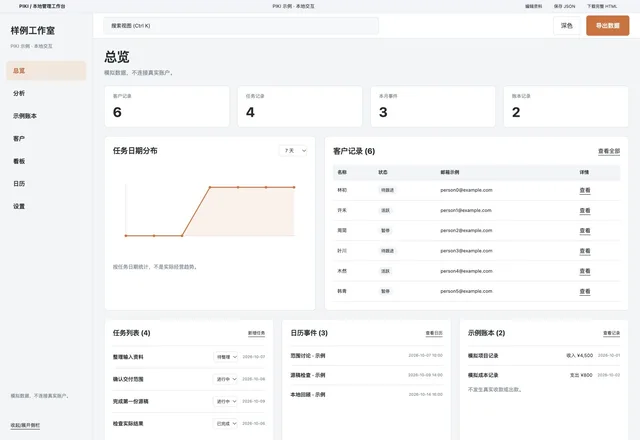Click the orange 导出数据 button

point(608,26)
